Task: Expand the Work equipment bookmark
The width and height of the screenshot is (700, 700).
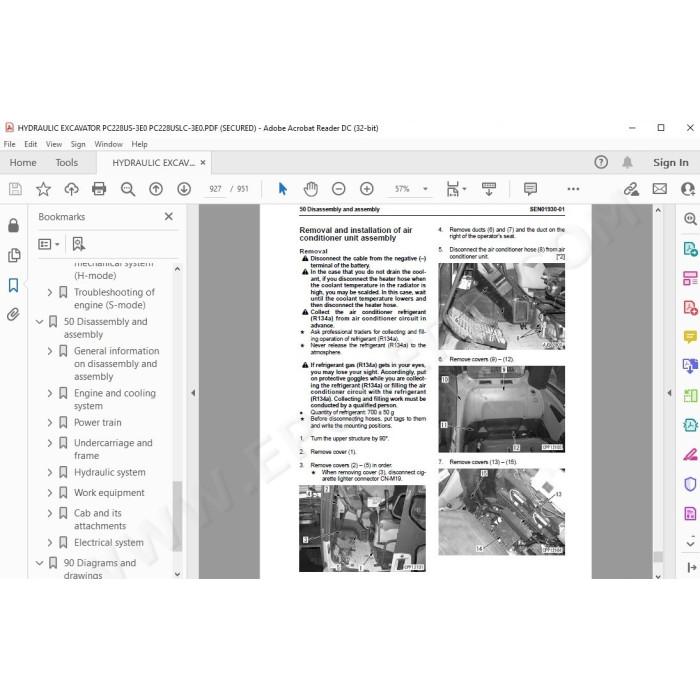Action: tap(50, 493)
